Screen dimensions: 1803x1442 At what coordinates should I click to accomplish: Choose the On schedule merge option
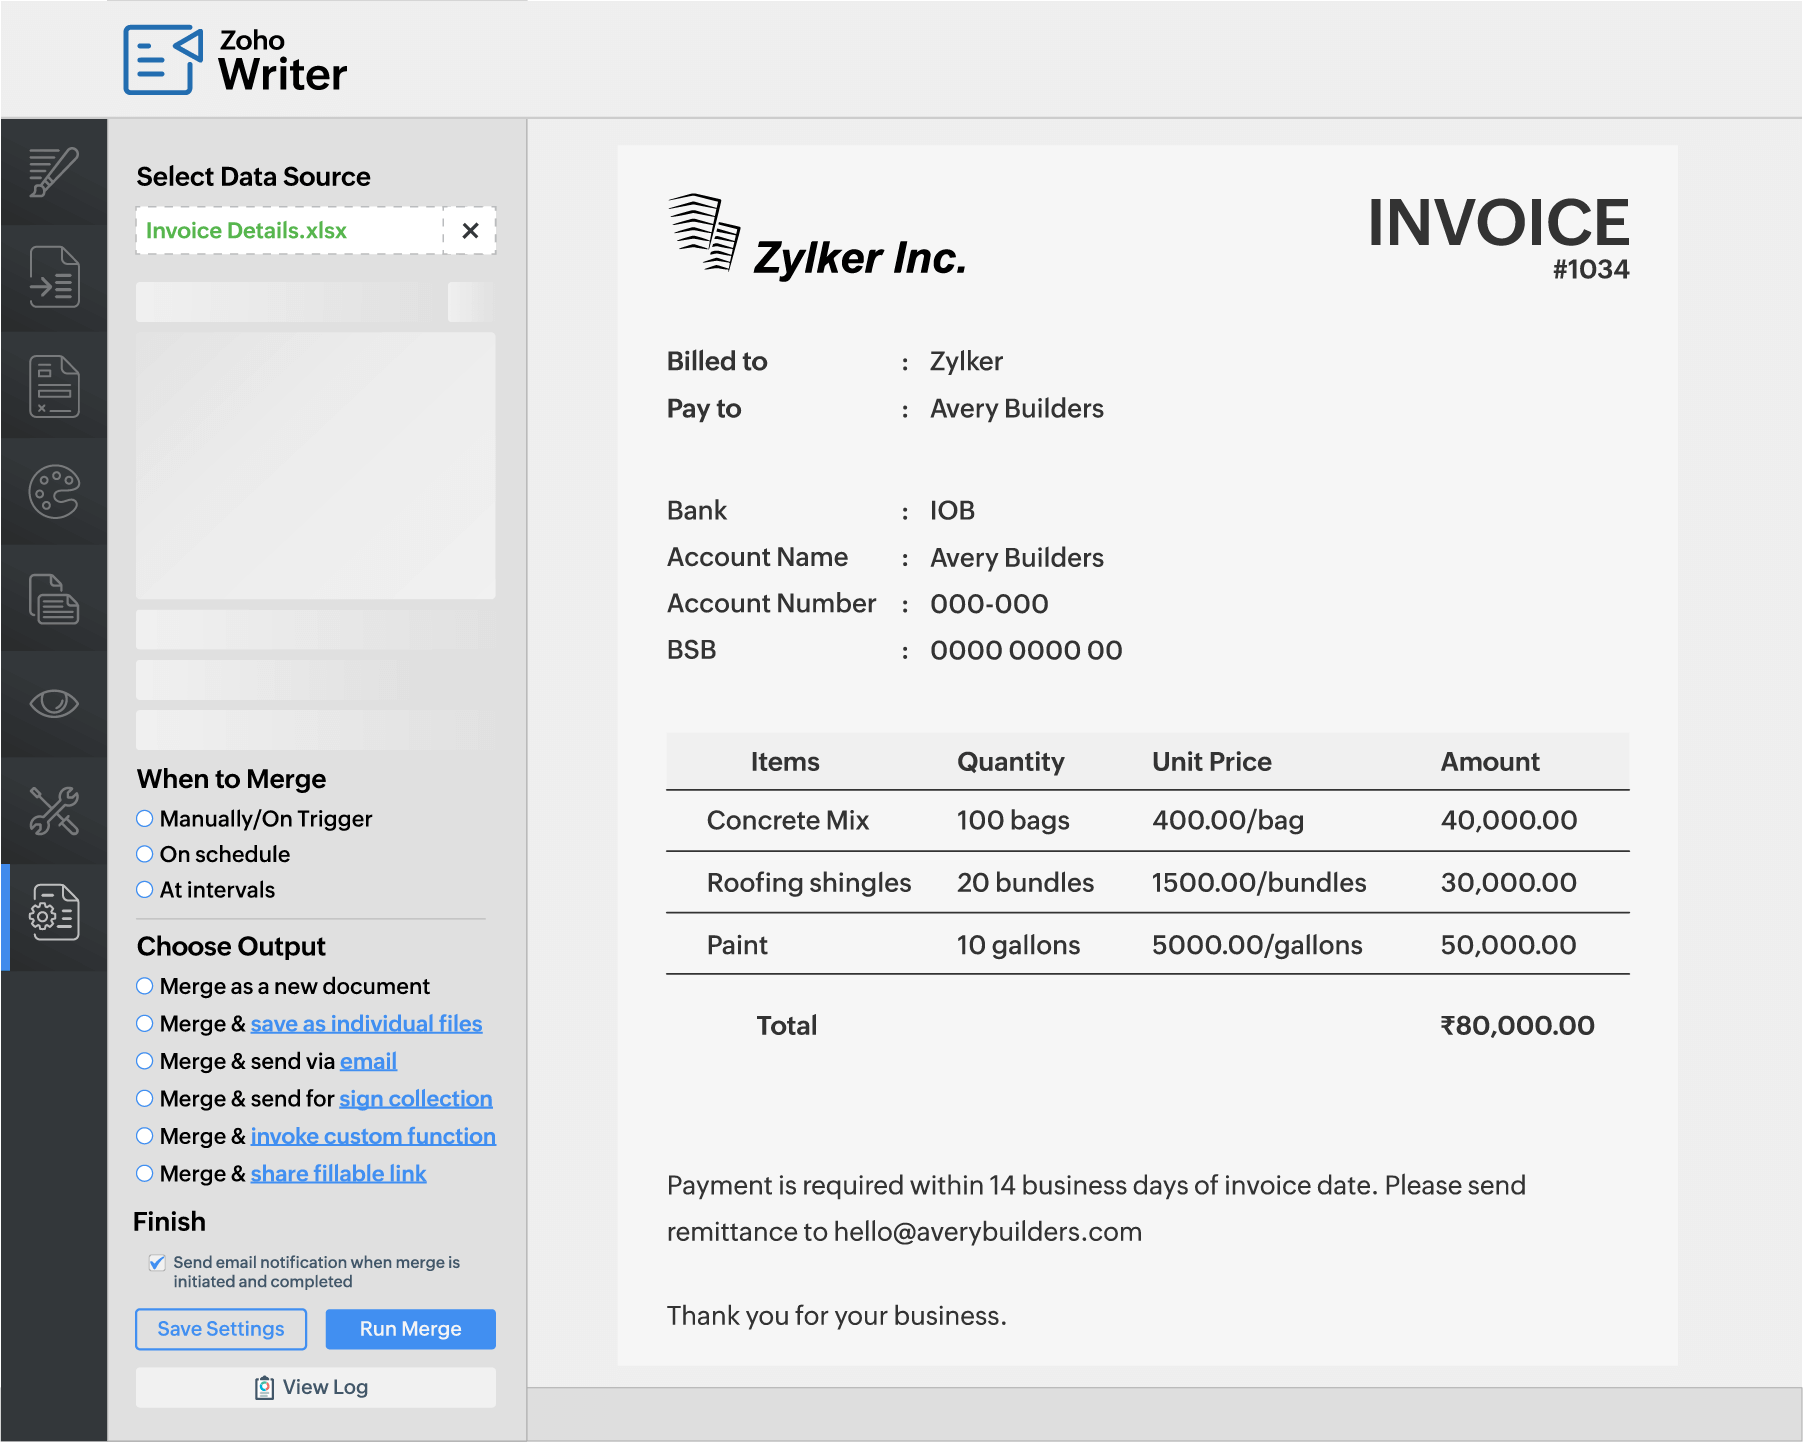click(145, 854)
